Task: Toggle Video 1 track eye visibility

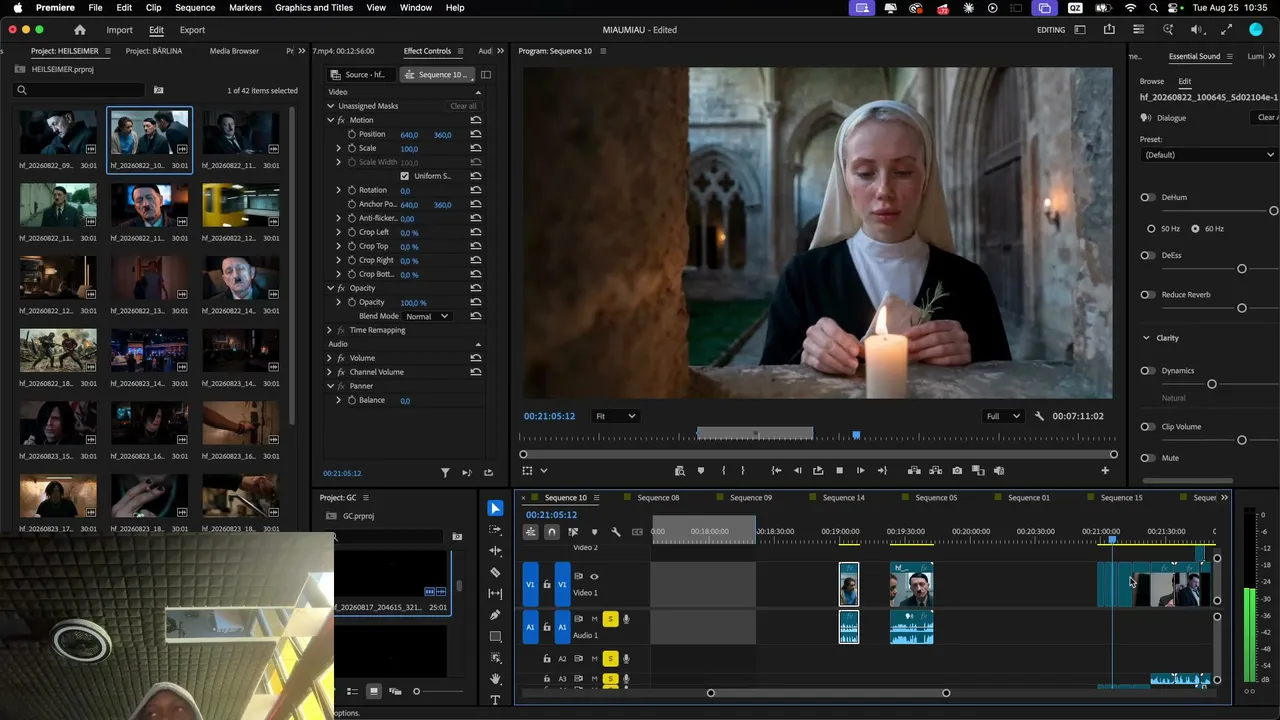Action: 594,576
